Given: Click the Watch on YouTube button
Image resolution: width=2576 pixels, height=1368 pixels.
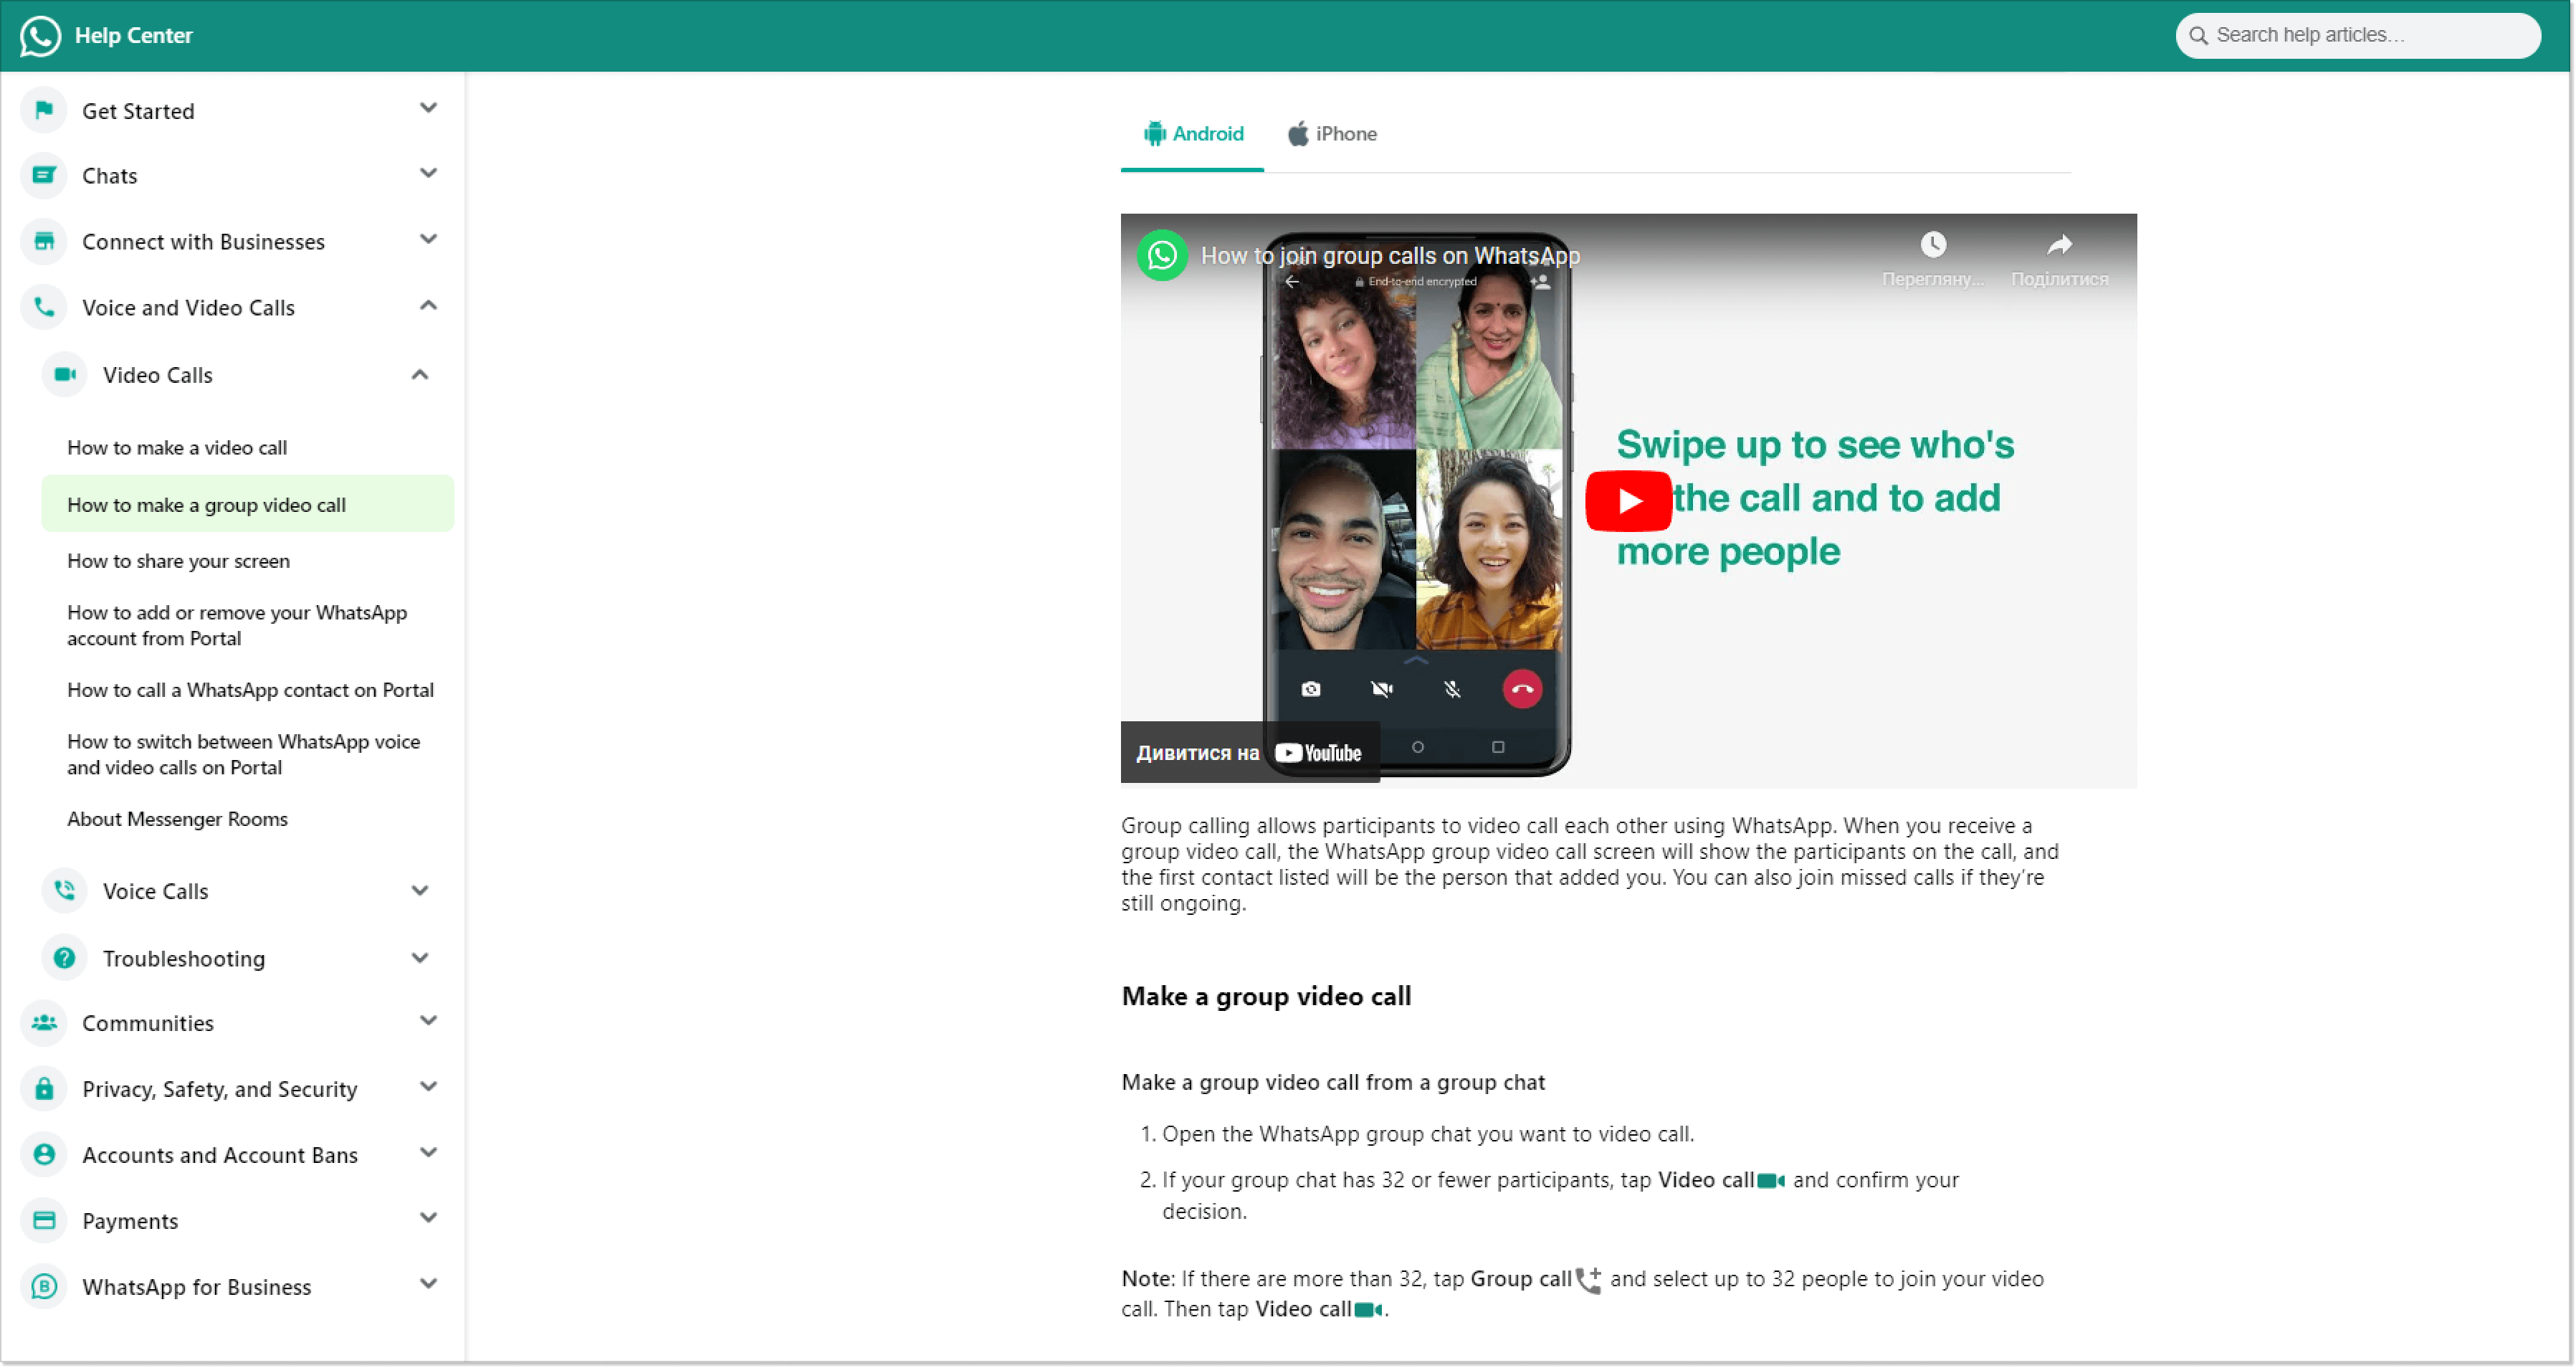Looking at the screenshot, I should click(1250, 753).
